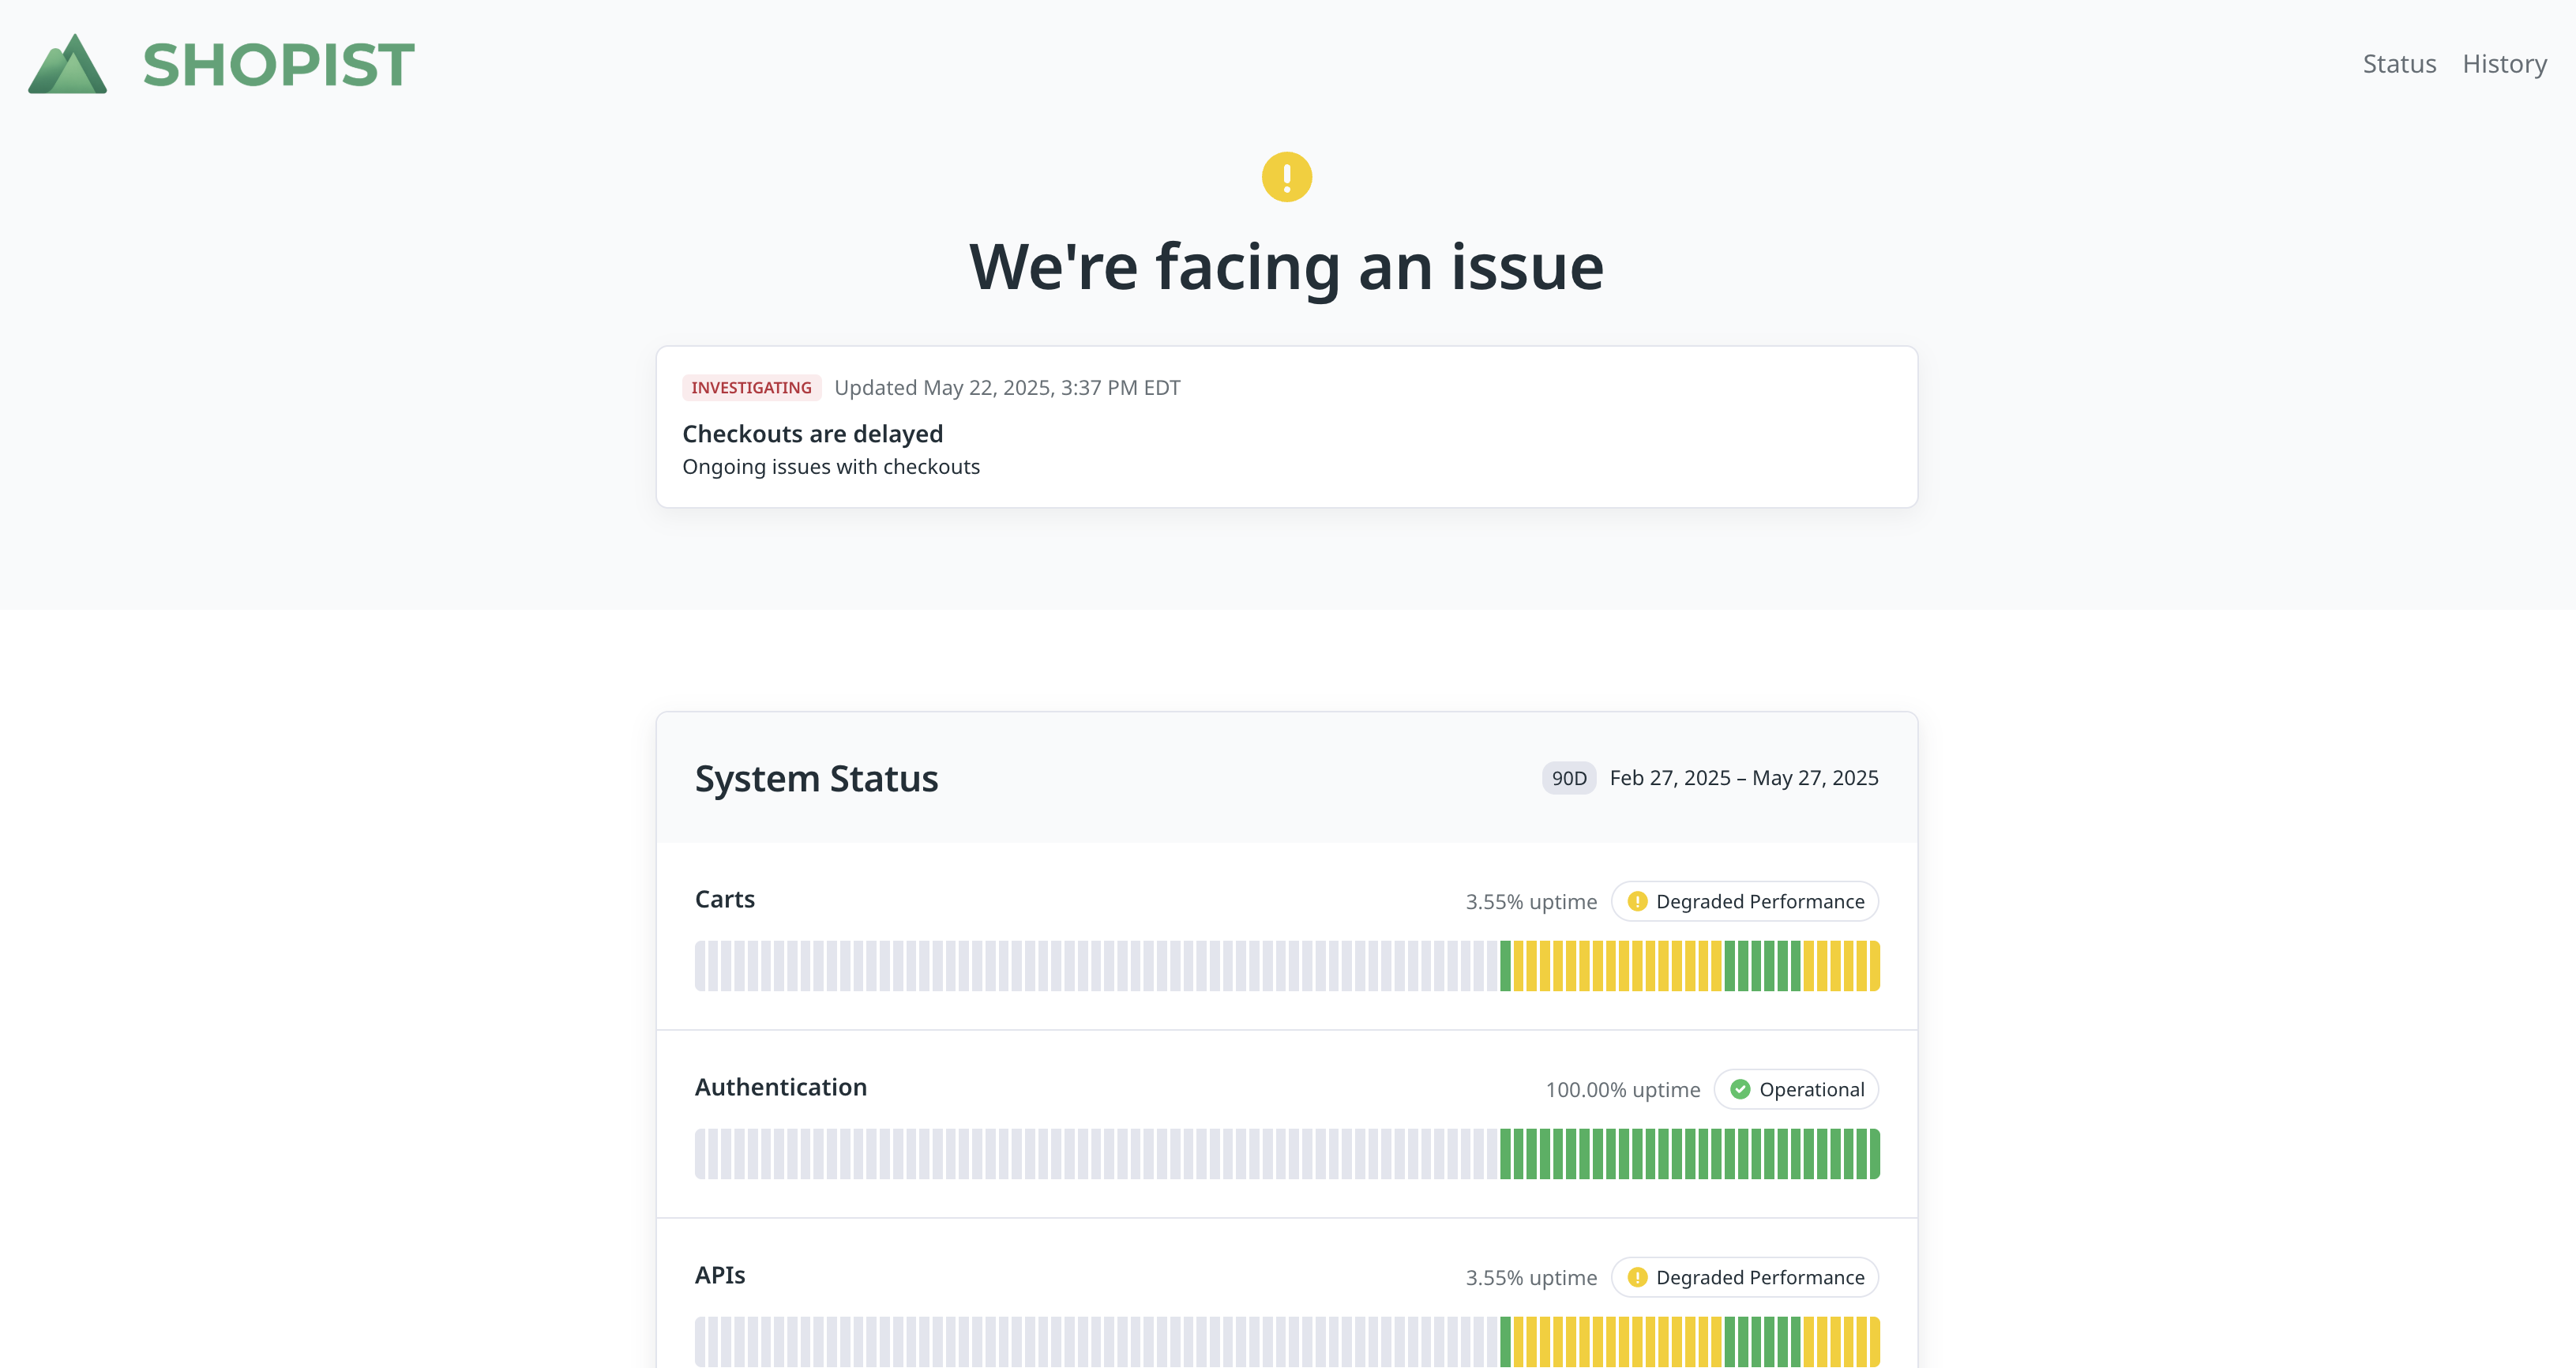Open the History nav item
Screen dimensions: 2576x1368
pyautogui.click(x=2504, y=64)
